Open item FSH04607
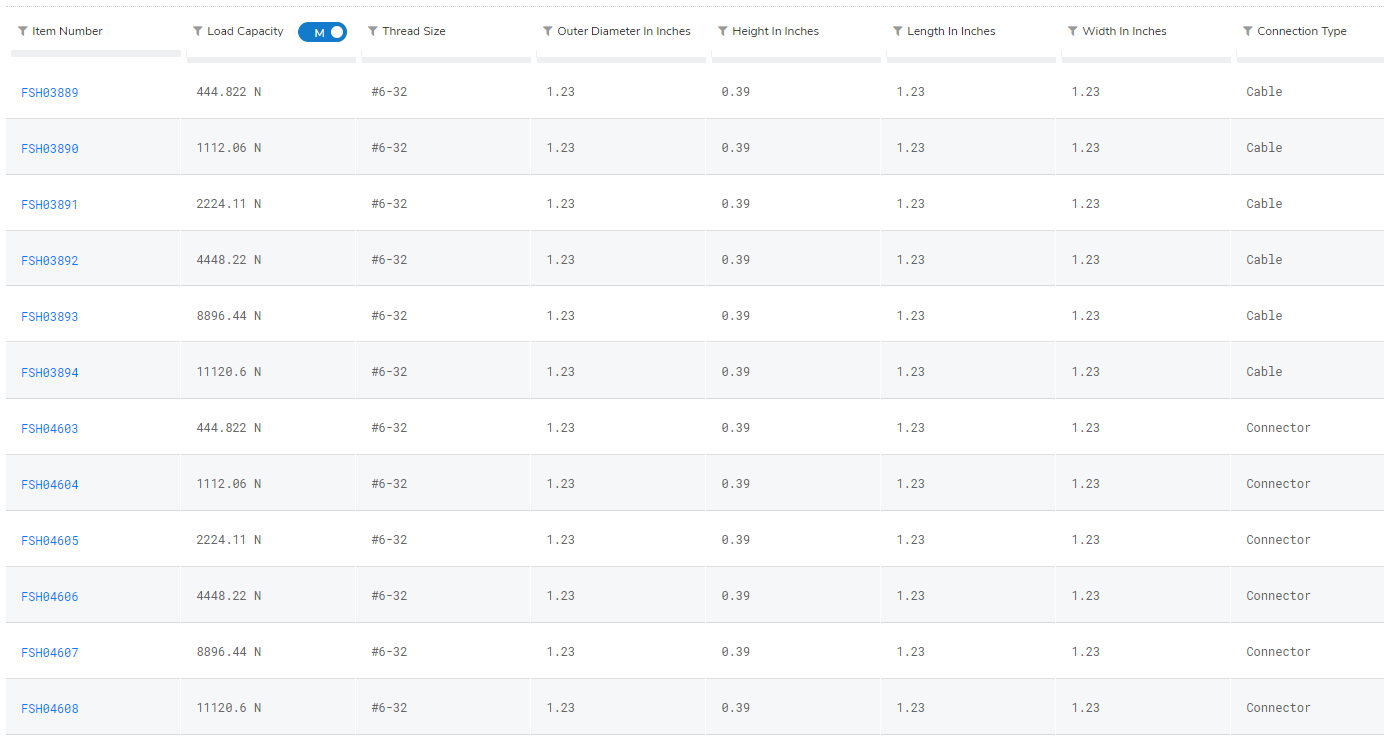Screen dimensions: 1384x739 [50, 653]
